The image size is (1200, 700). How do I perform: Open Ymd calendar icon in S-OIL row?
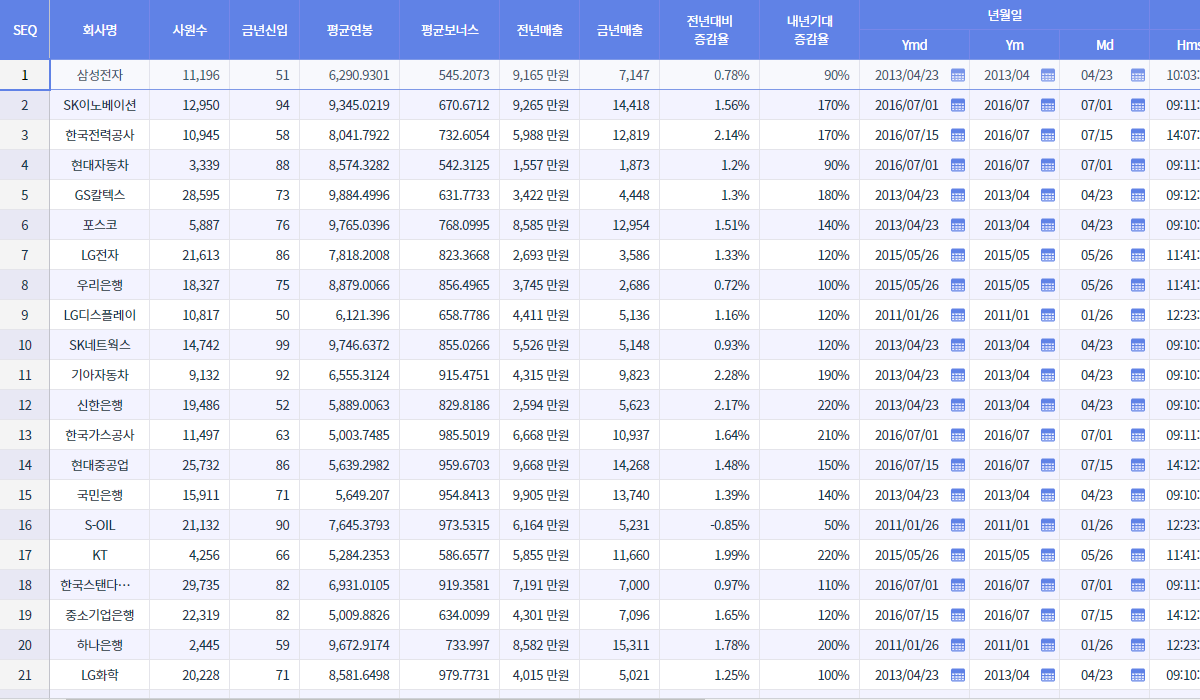[957, 525]
